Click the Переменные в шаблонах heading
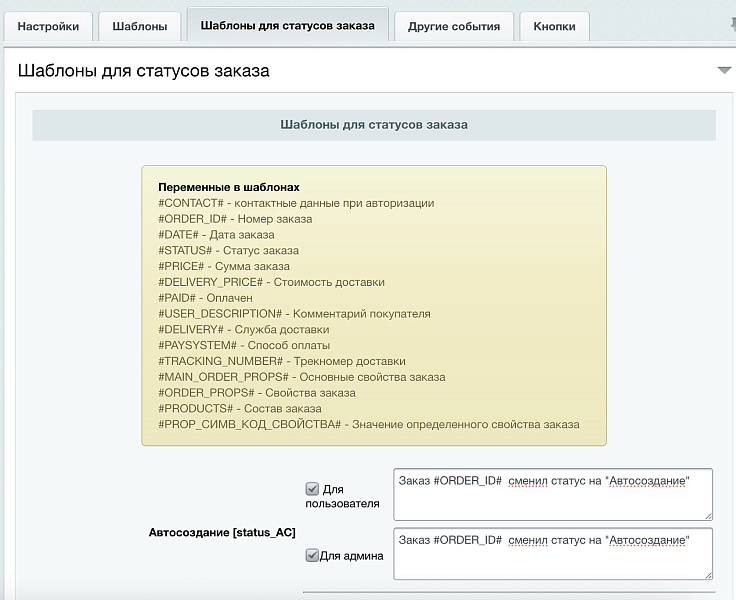The height and width of the screenshot is (600, 736). click(229, 187)
